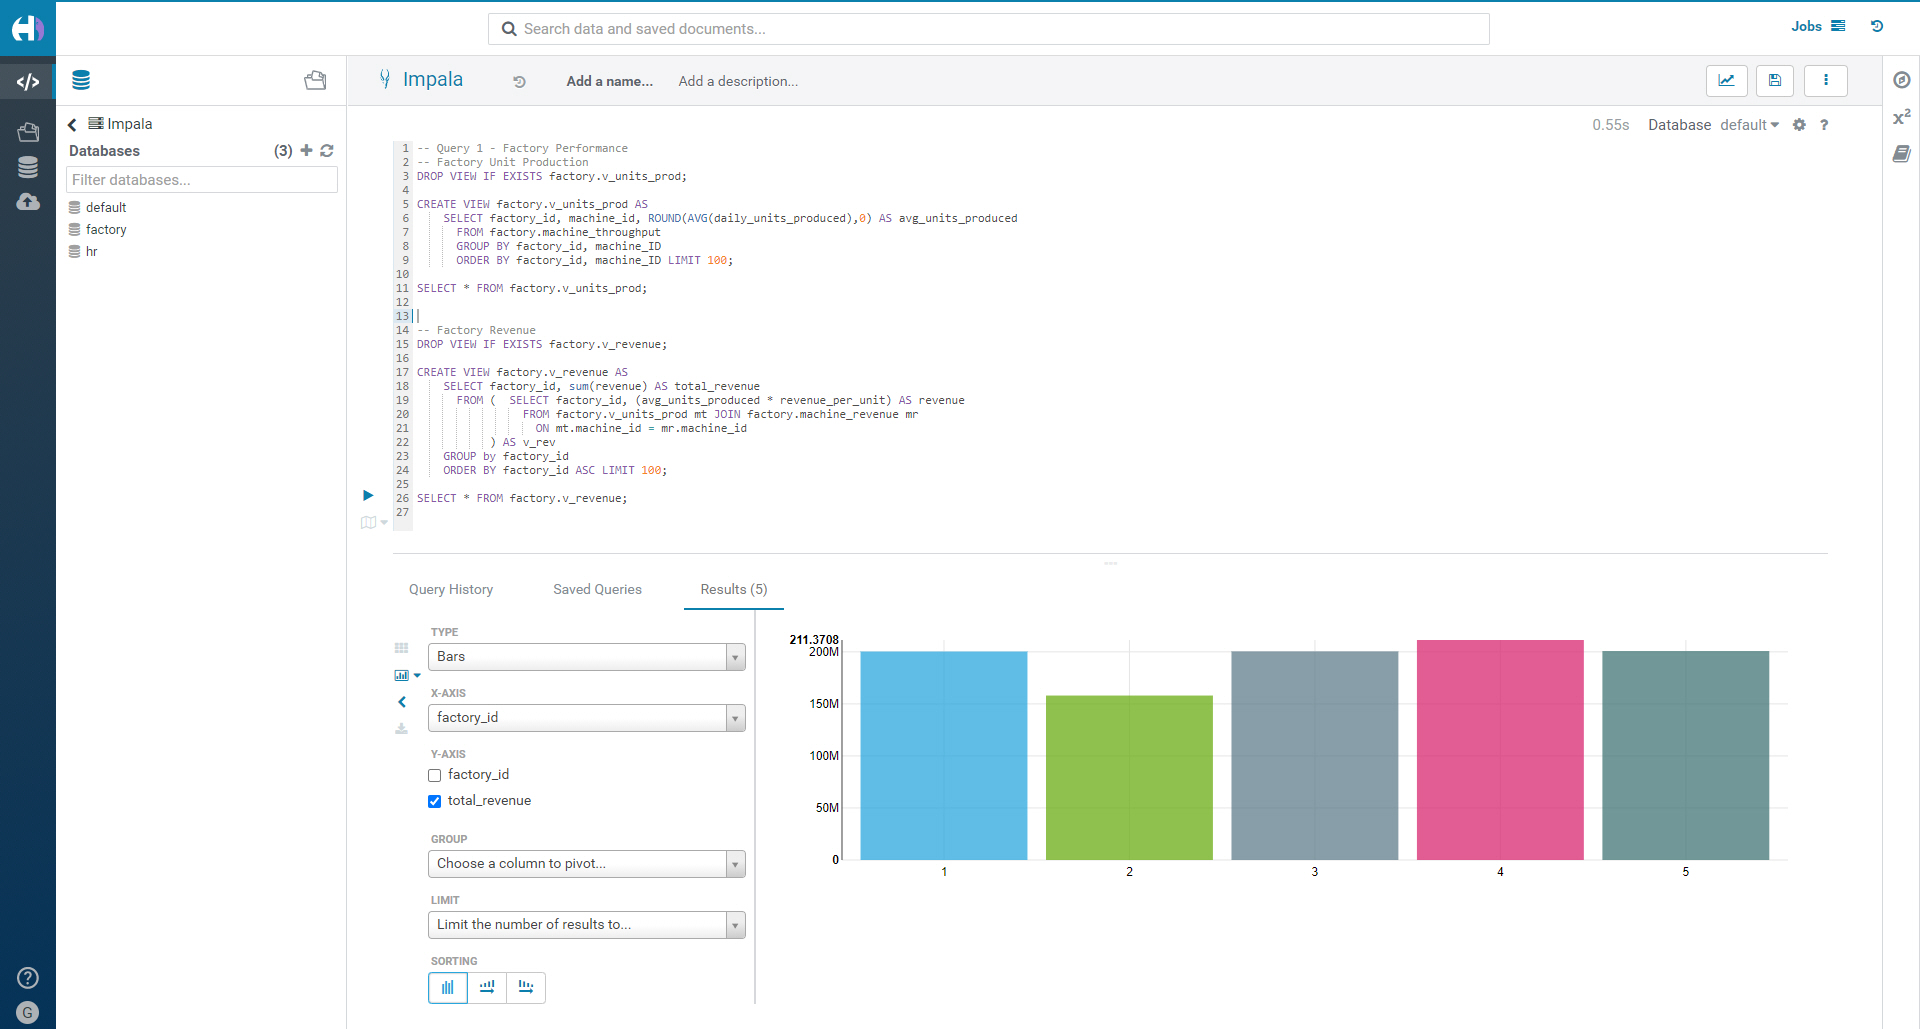Image resolution: width=1920 pixels, height=1029 pixels.
Task: Open the explain query dropdown icon below play
Action: (x=374, y=522)
